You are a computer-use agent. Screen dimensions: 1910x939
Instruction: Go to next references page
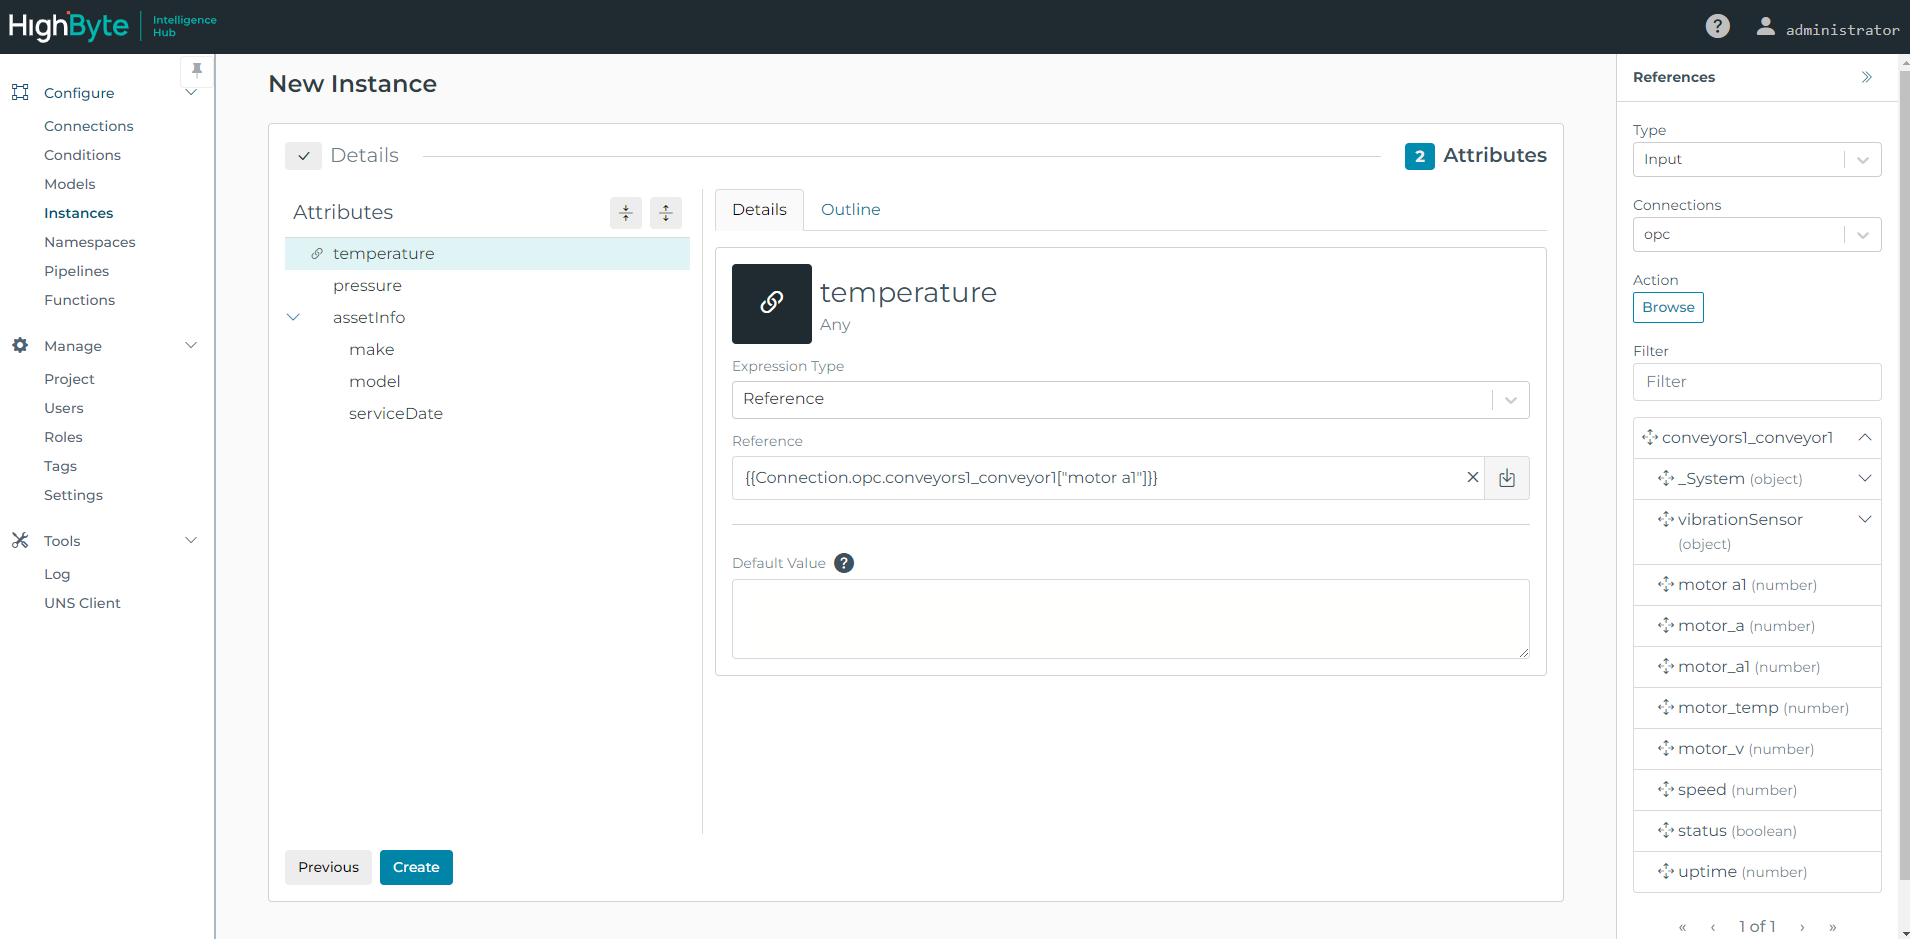(x=1803, y=927)
